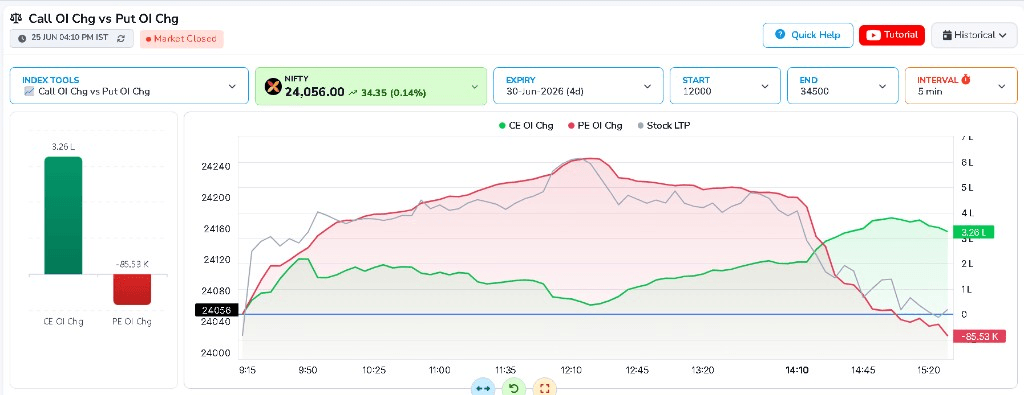
Task: Click the NIFTY logo icon
Action: (272, 86)
